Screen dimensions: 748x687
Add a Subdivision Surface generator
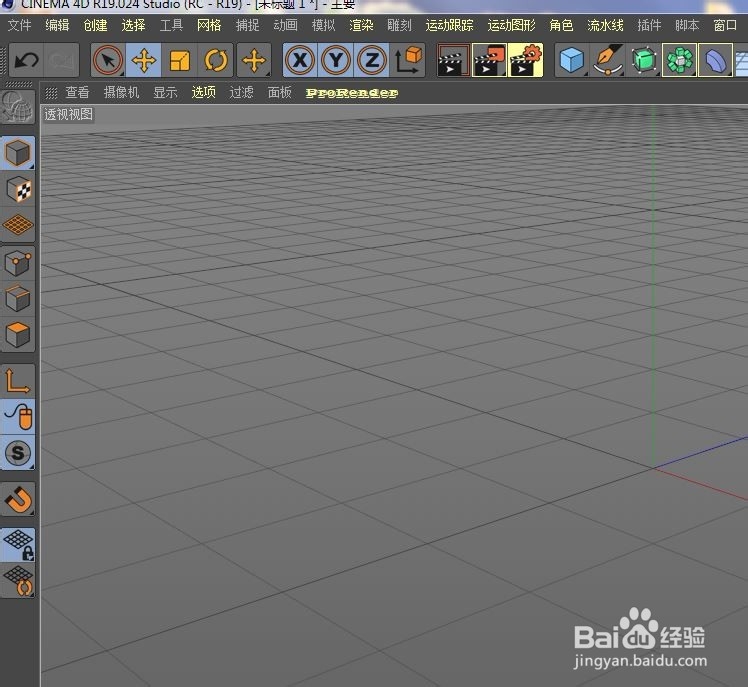click(644, 60)
